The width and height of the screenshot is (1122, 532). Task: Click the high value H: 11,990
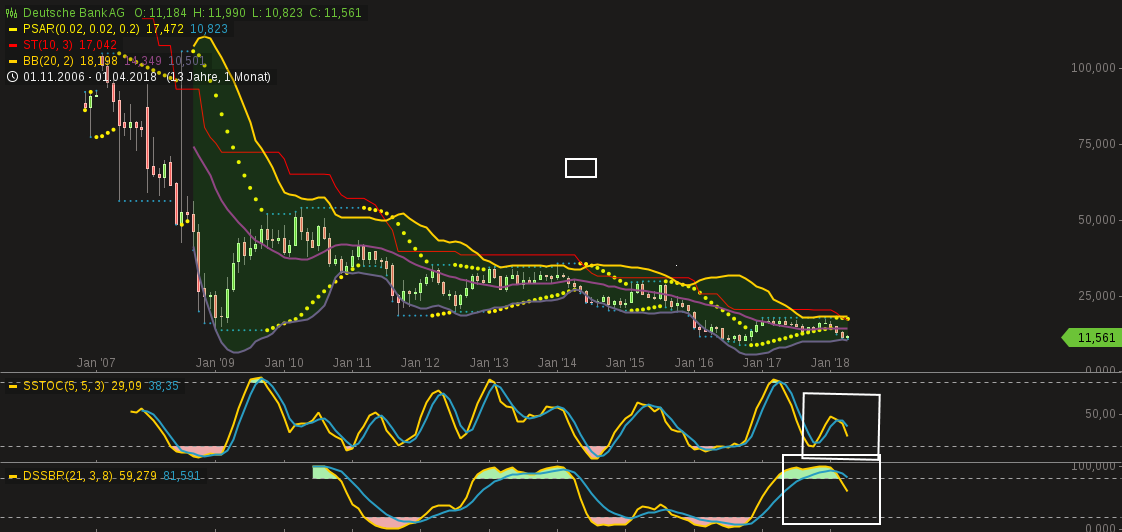pyautogui.click(x=221, y=13)
